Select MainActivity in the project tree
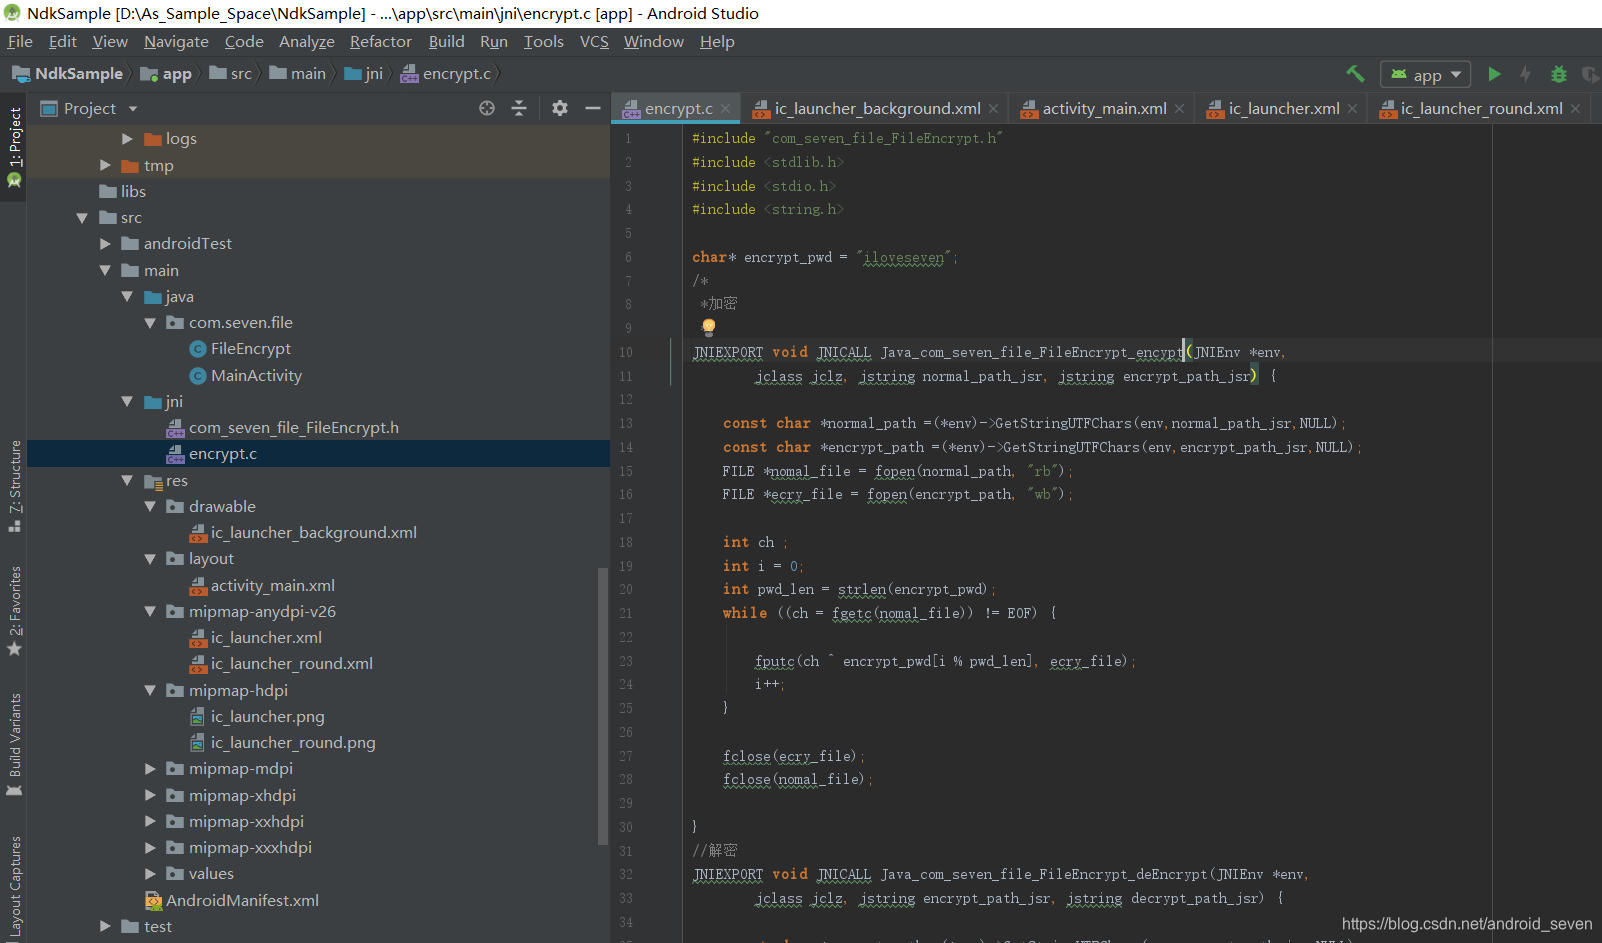1602x943 pixels. pyautogui.click(x=245, y=375)
